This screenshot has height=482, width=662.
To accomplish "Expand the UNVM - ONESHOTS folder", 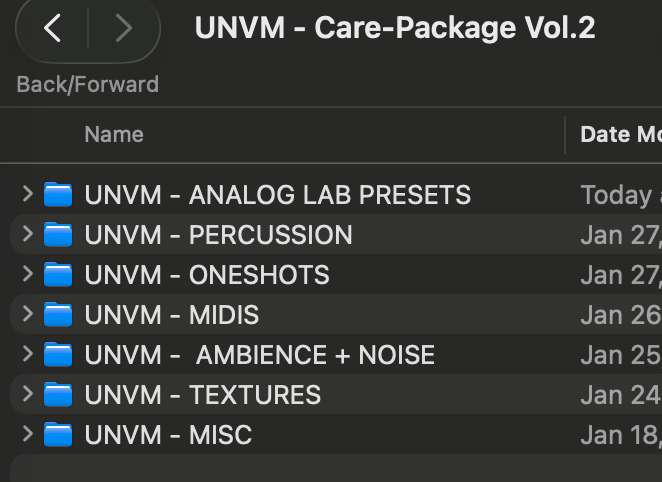I will (28, 274).
